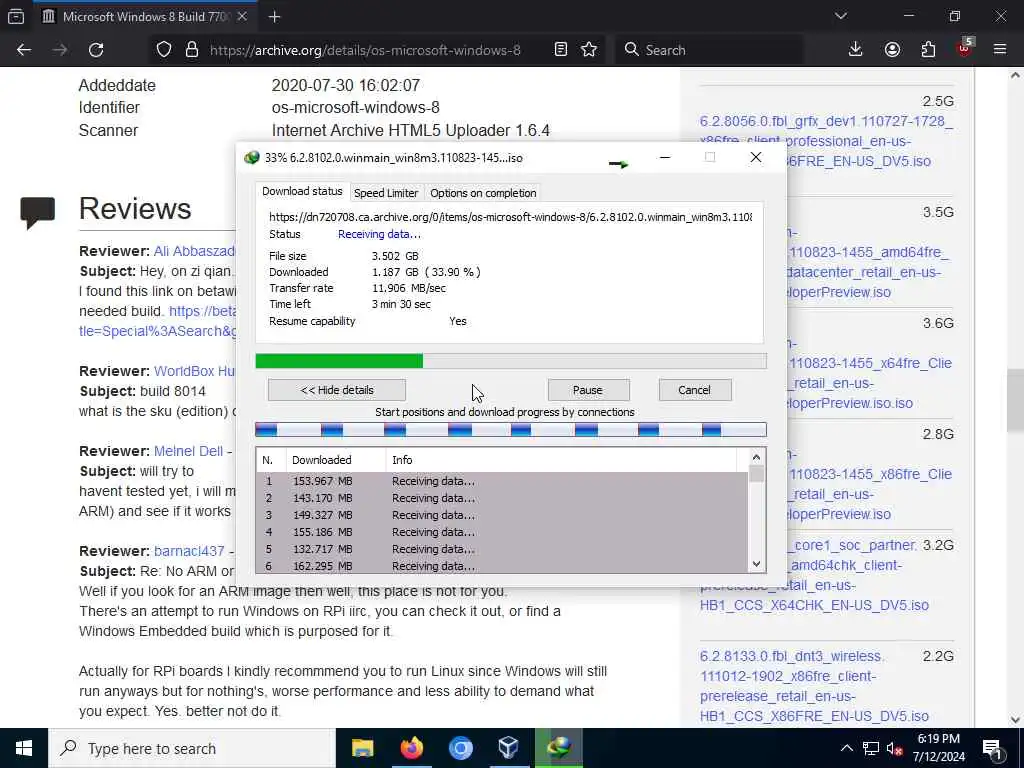Click the Downloaded column header
Viewport: 1024px width, 768px height.
[x=336, y=460]
